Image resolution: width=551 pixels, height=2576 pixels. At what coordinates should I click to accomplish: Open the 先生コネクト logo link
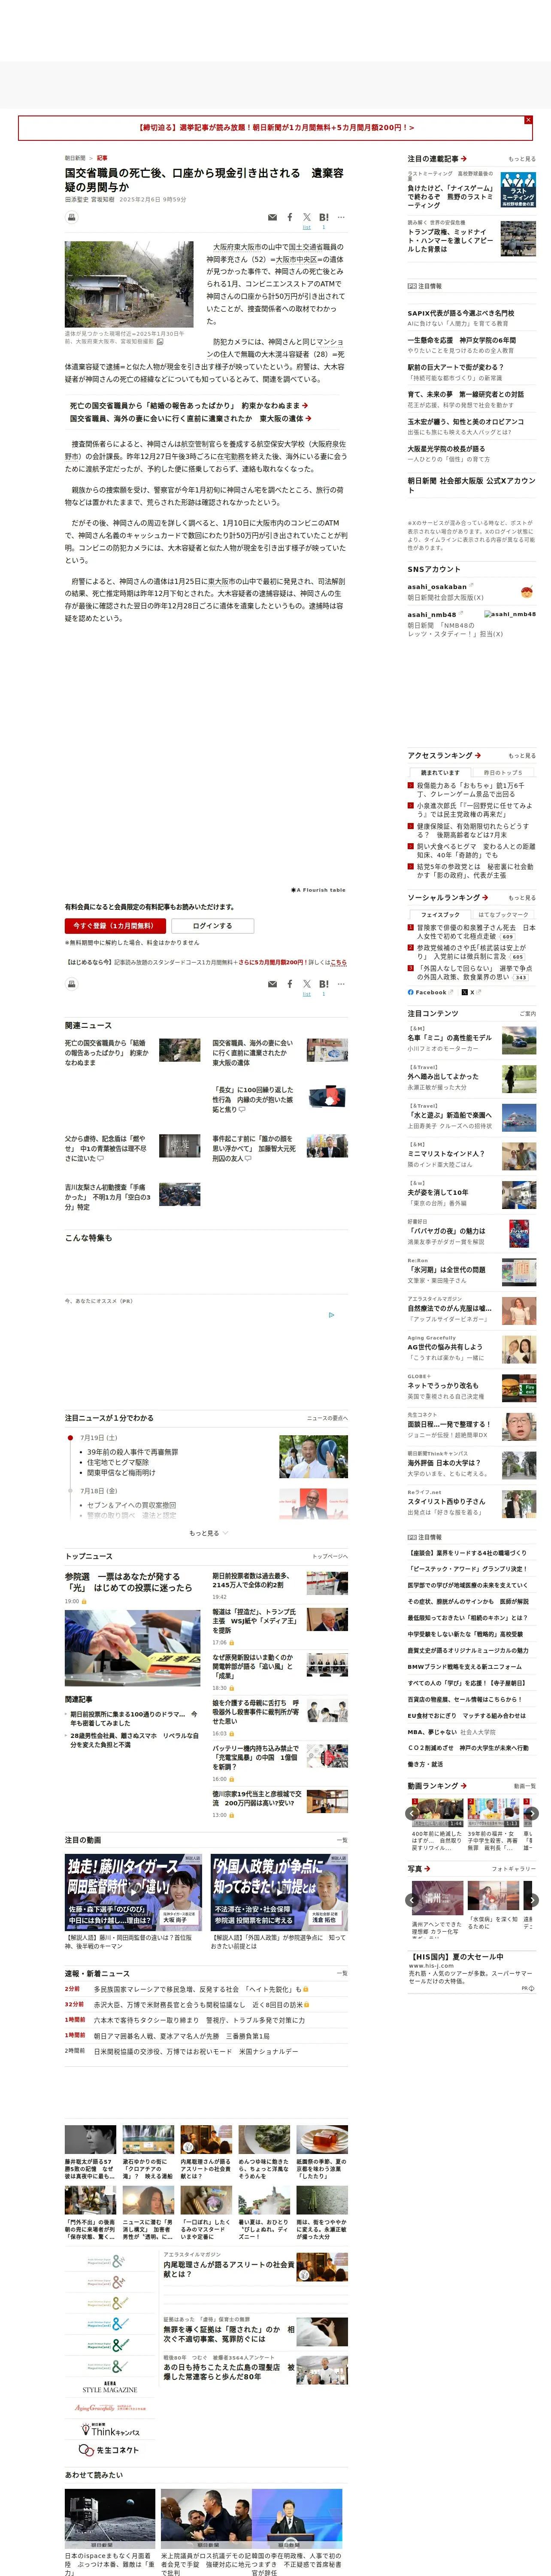click(x=110, y=2450)
